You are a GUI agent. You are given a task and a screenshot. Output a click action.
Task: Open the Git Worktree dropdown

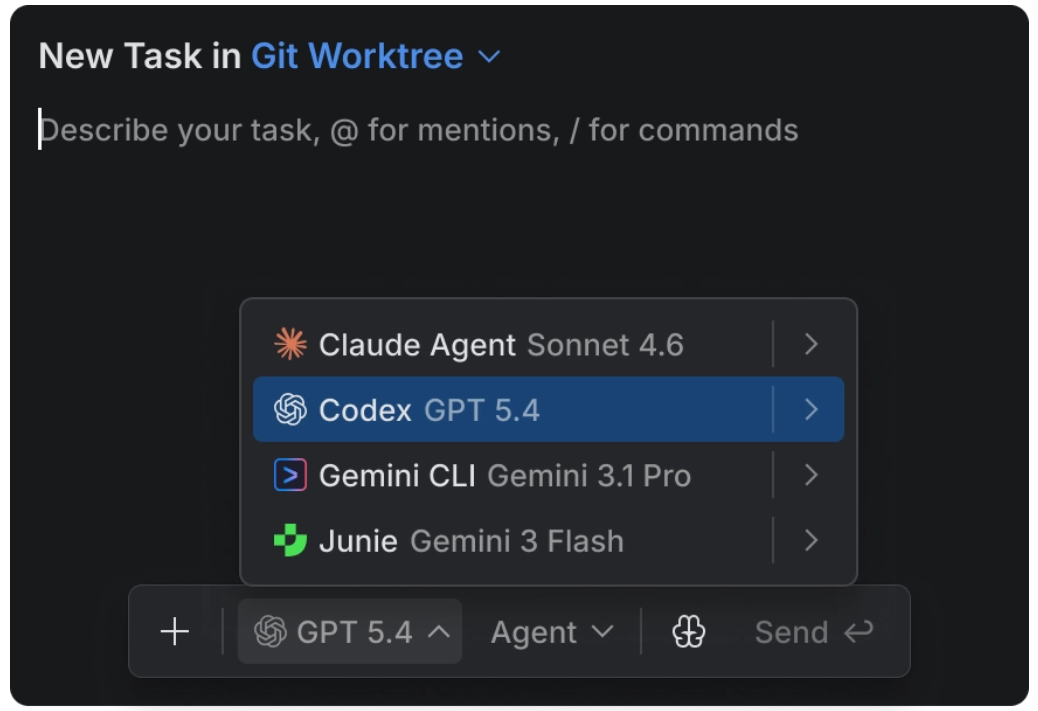pyautogui.click(x=374, y=56)
